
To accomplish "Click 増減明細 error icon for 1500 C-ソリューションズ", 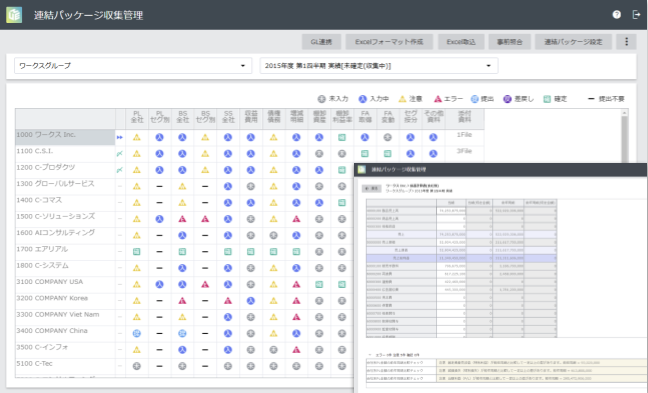I will tap(296, 219).
